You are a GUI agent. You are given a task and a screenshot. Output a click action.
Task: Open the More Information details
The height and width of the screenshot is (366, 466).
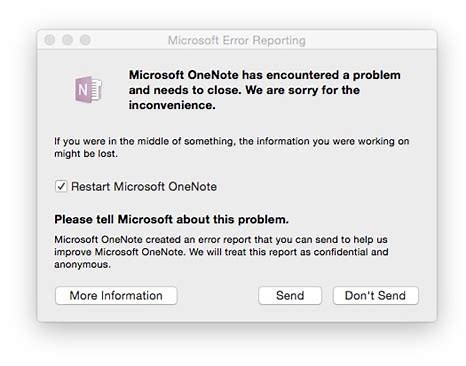point(116,296)
